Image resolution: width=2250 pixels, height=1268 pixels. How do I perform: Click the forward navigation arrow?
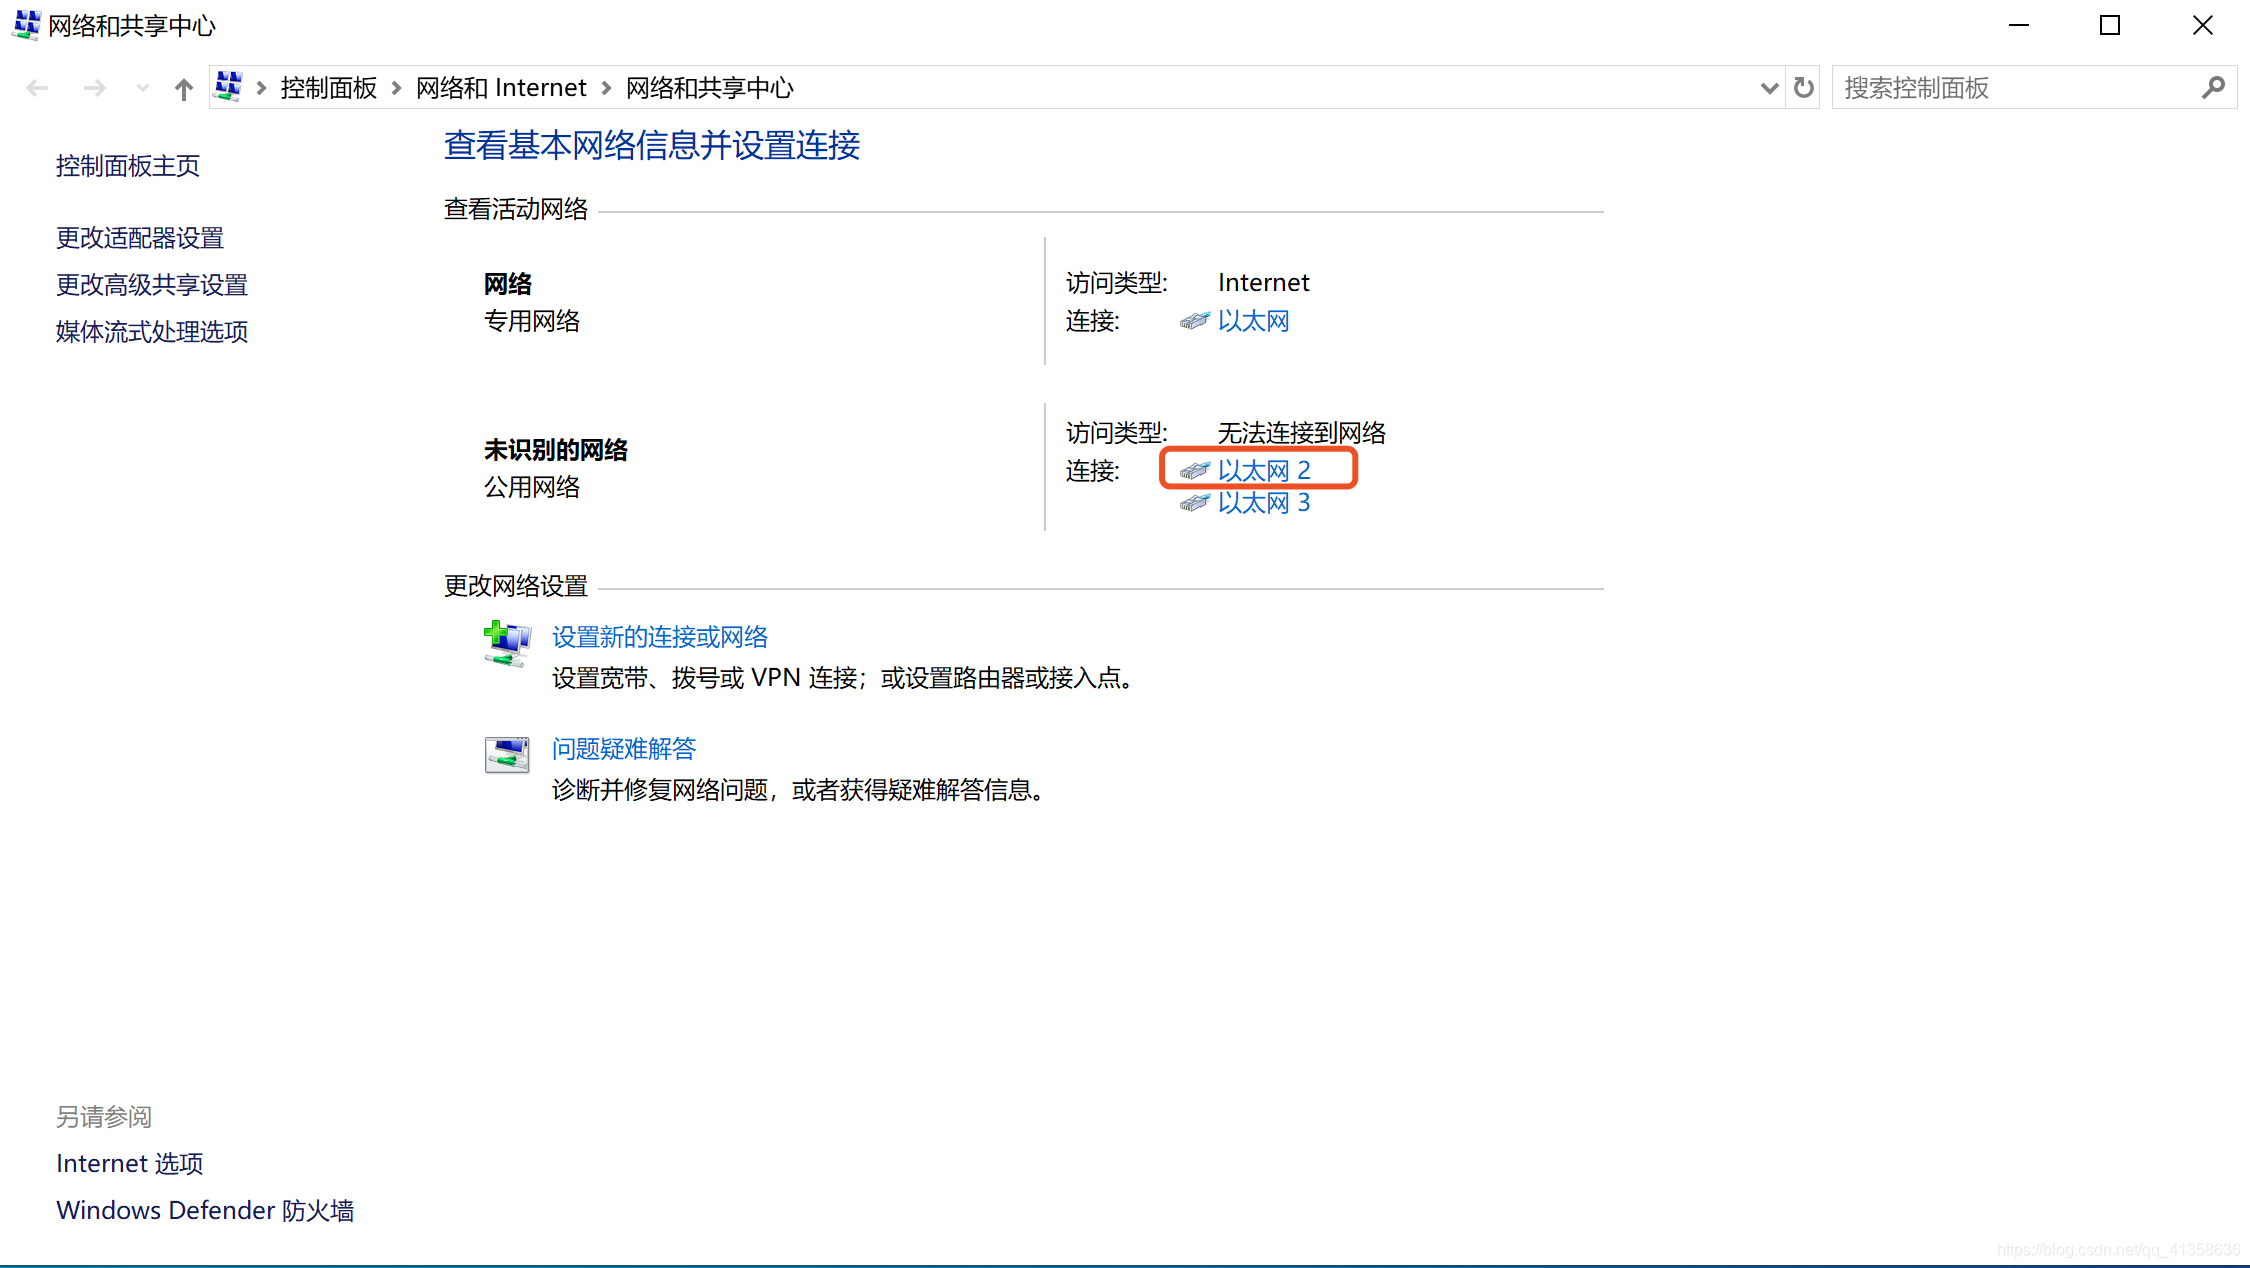pos(94,88)
